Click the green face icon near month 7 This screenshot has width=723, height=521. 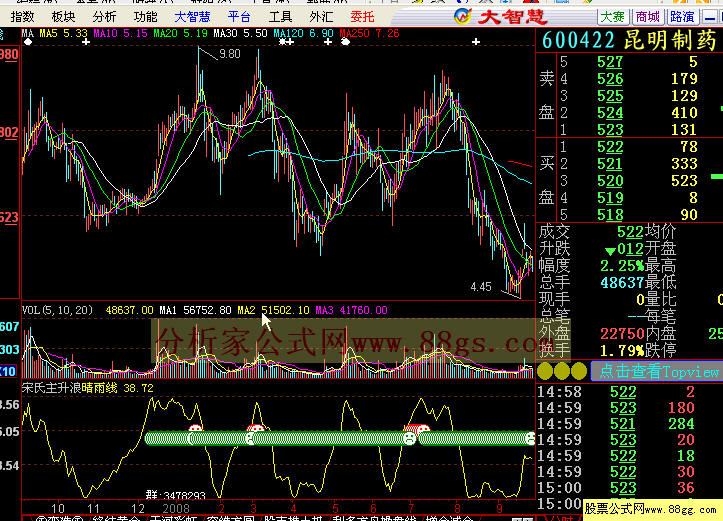click(x=409, y=438)
